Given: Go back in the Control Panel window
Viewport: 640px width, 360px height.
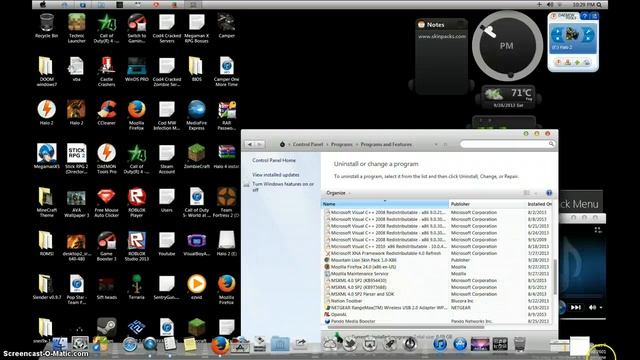Looking at the screenshot, I should 250,144.
